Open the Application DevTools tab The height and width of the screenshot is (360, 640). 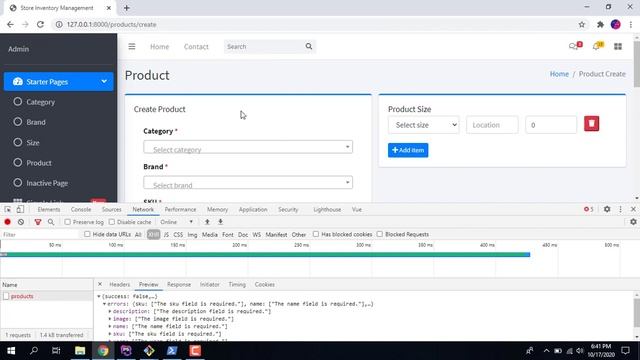tap(253, 209)
